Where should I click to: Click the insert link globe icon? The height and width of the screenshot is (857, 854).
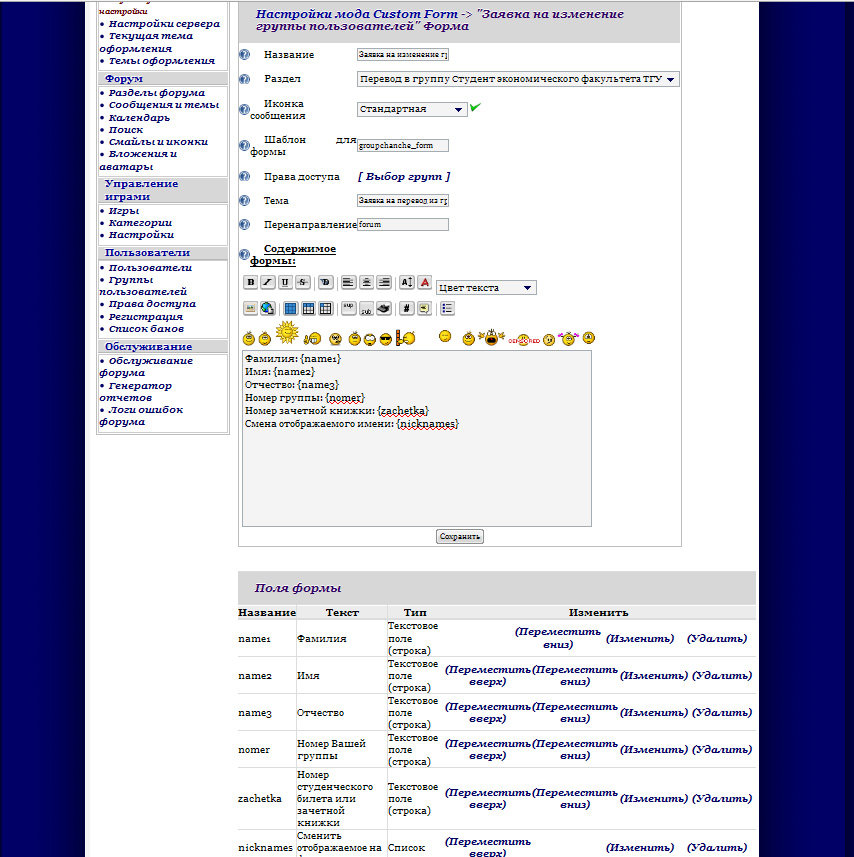coord(267,308)
